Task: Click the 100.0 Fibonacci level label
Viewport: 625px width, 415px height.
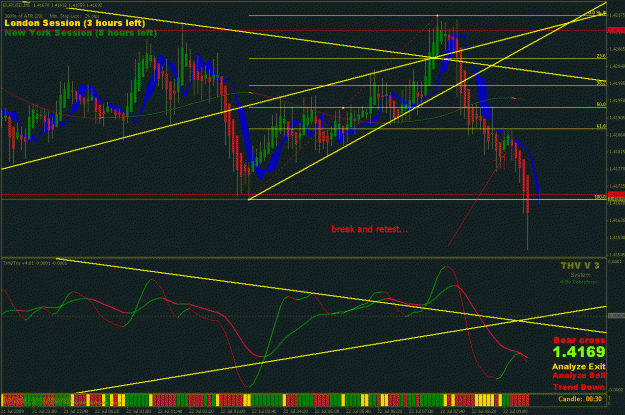Action: 600,197
